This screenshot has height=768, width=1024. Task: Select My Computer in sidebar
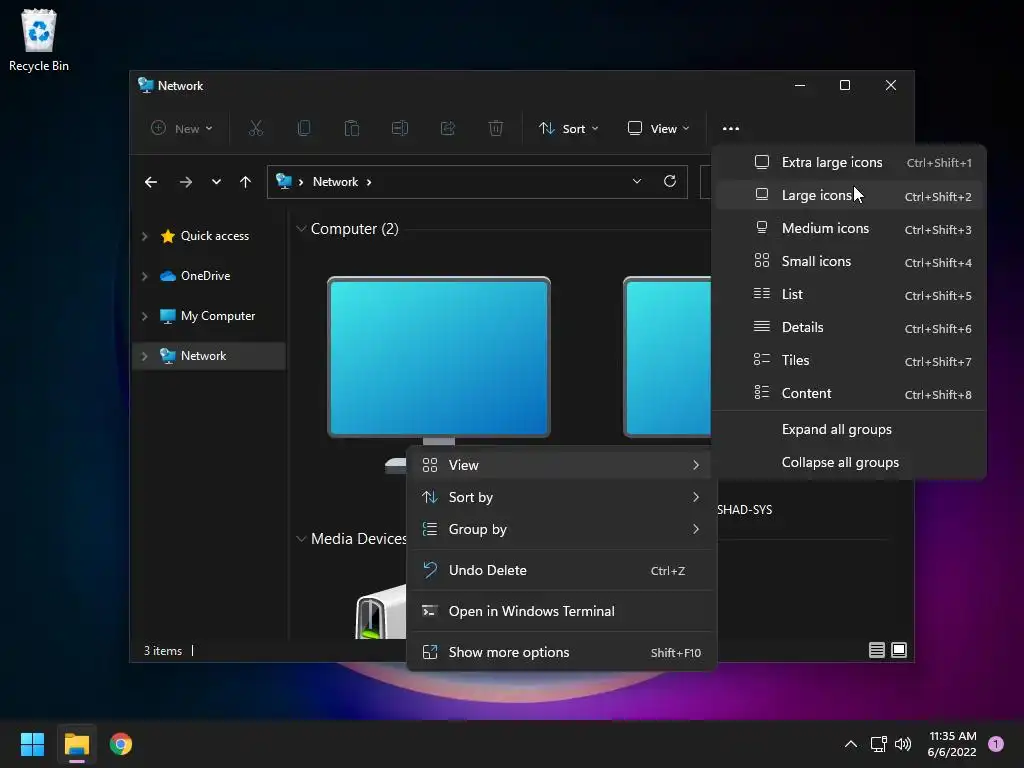[x=217, y=316]
